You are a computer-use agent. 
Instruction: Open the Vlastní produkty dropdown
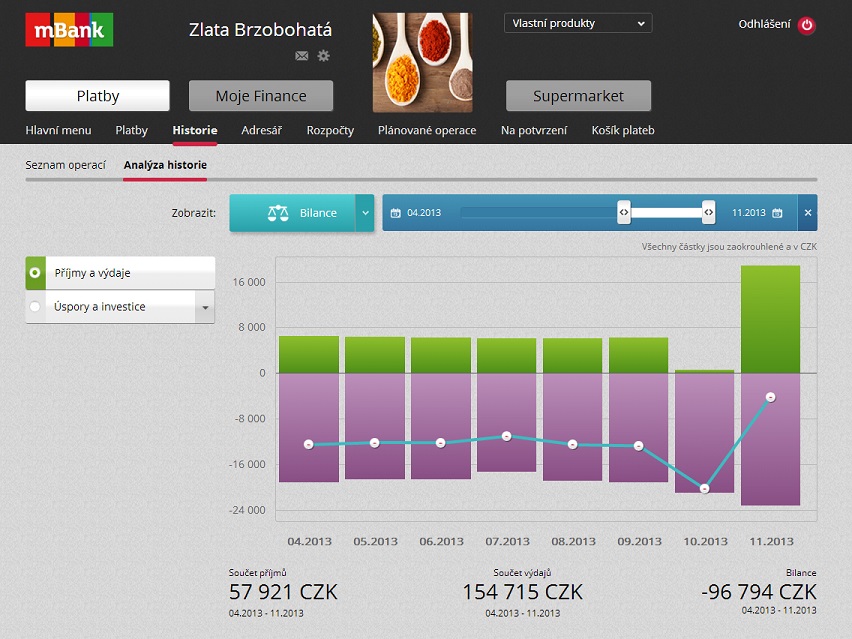point(578,23)
